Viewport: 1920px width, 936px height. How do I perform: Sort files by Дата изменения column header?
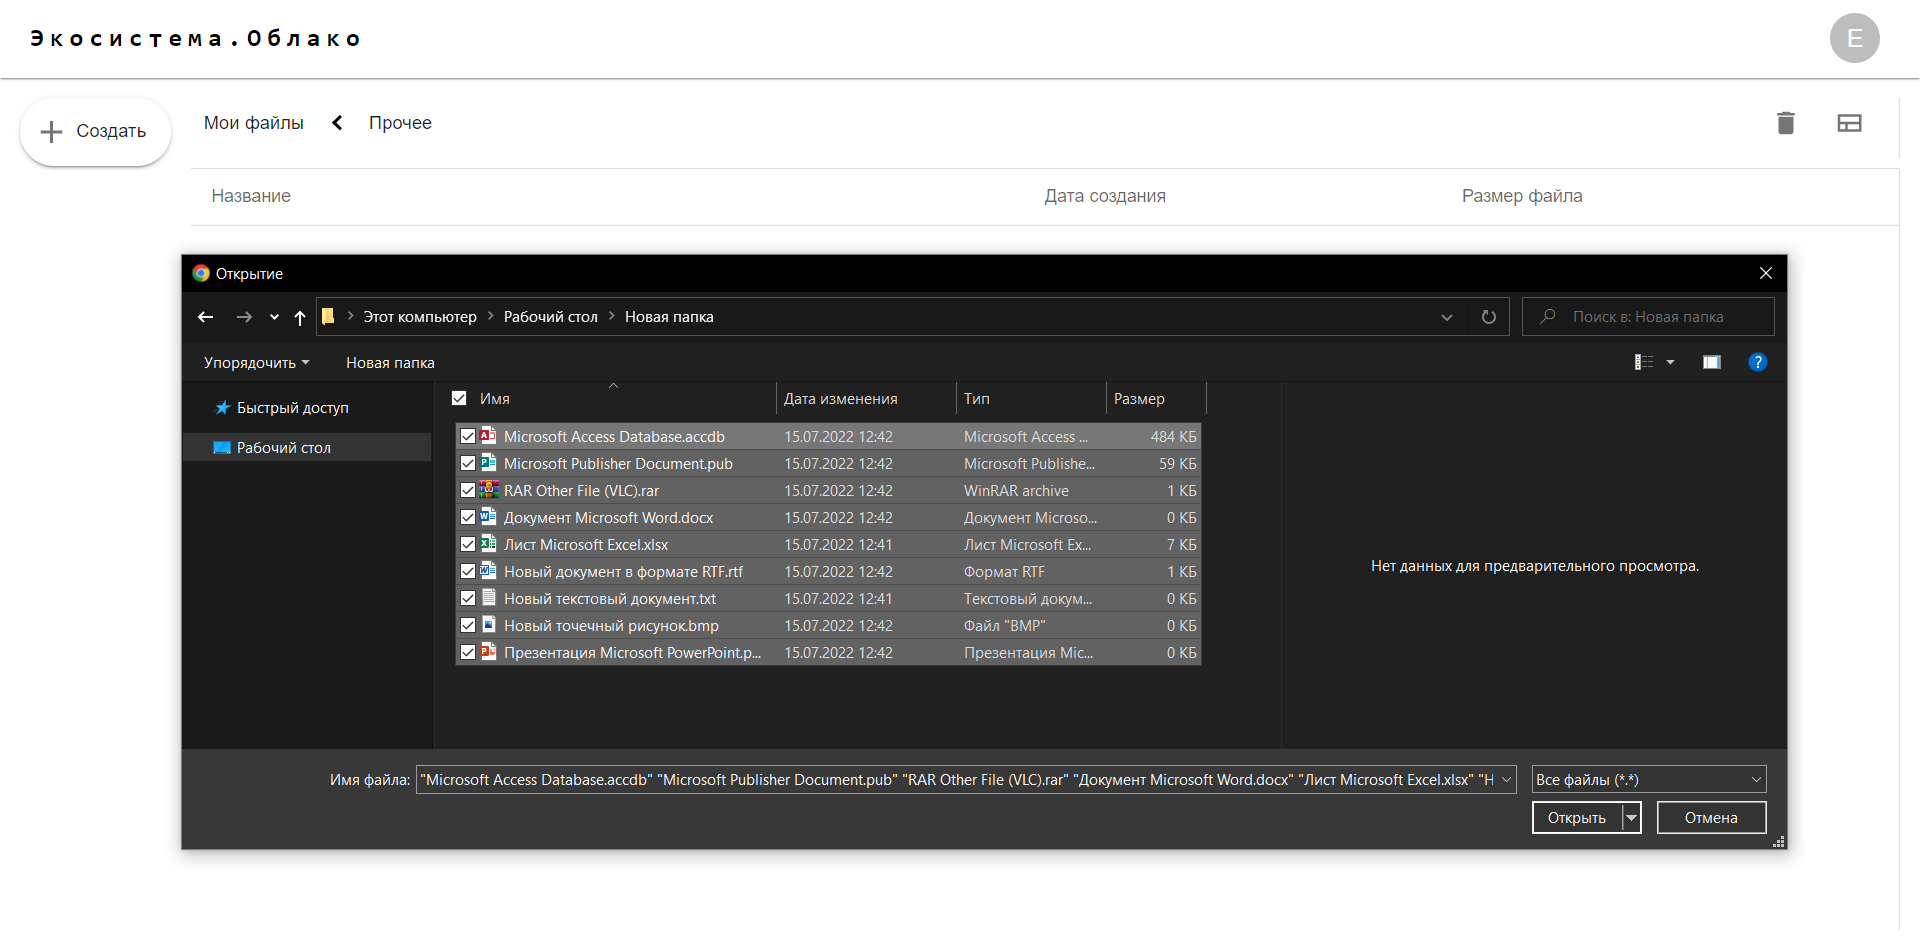click(x=865, y=398)
